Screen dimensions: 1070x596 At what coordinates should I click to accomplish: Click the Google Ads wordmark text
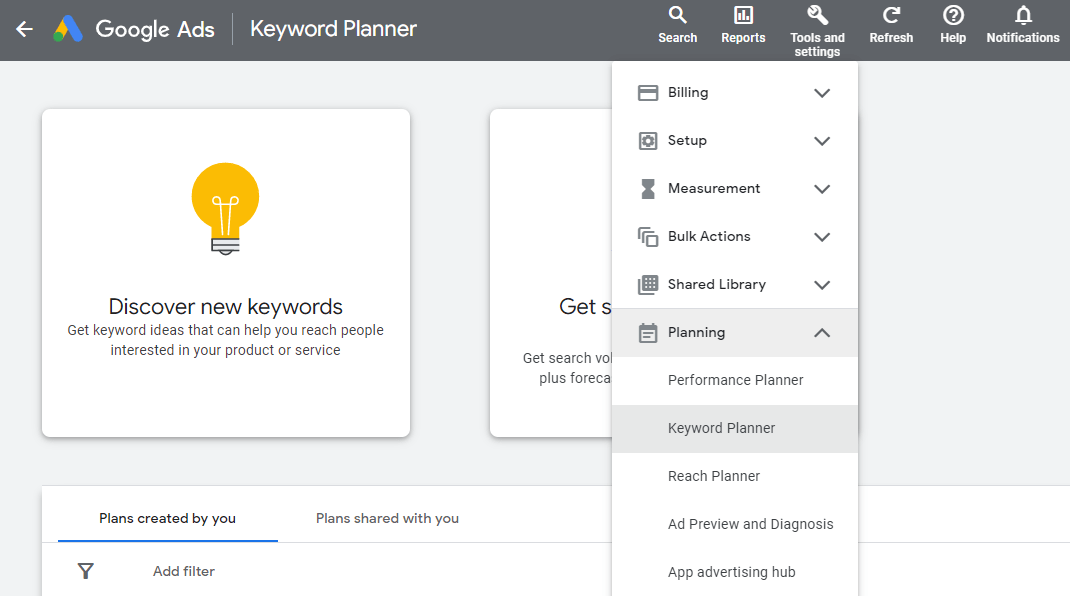(155, 29)
